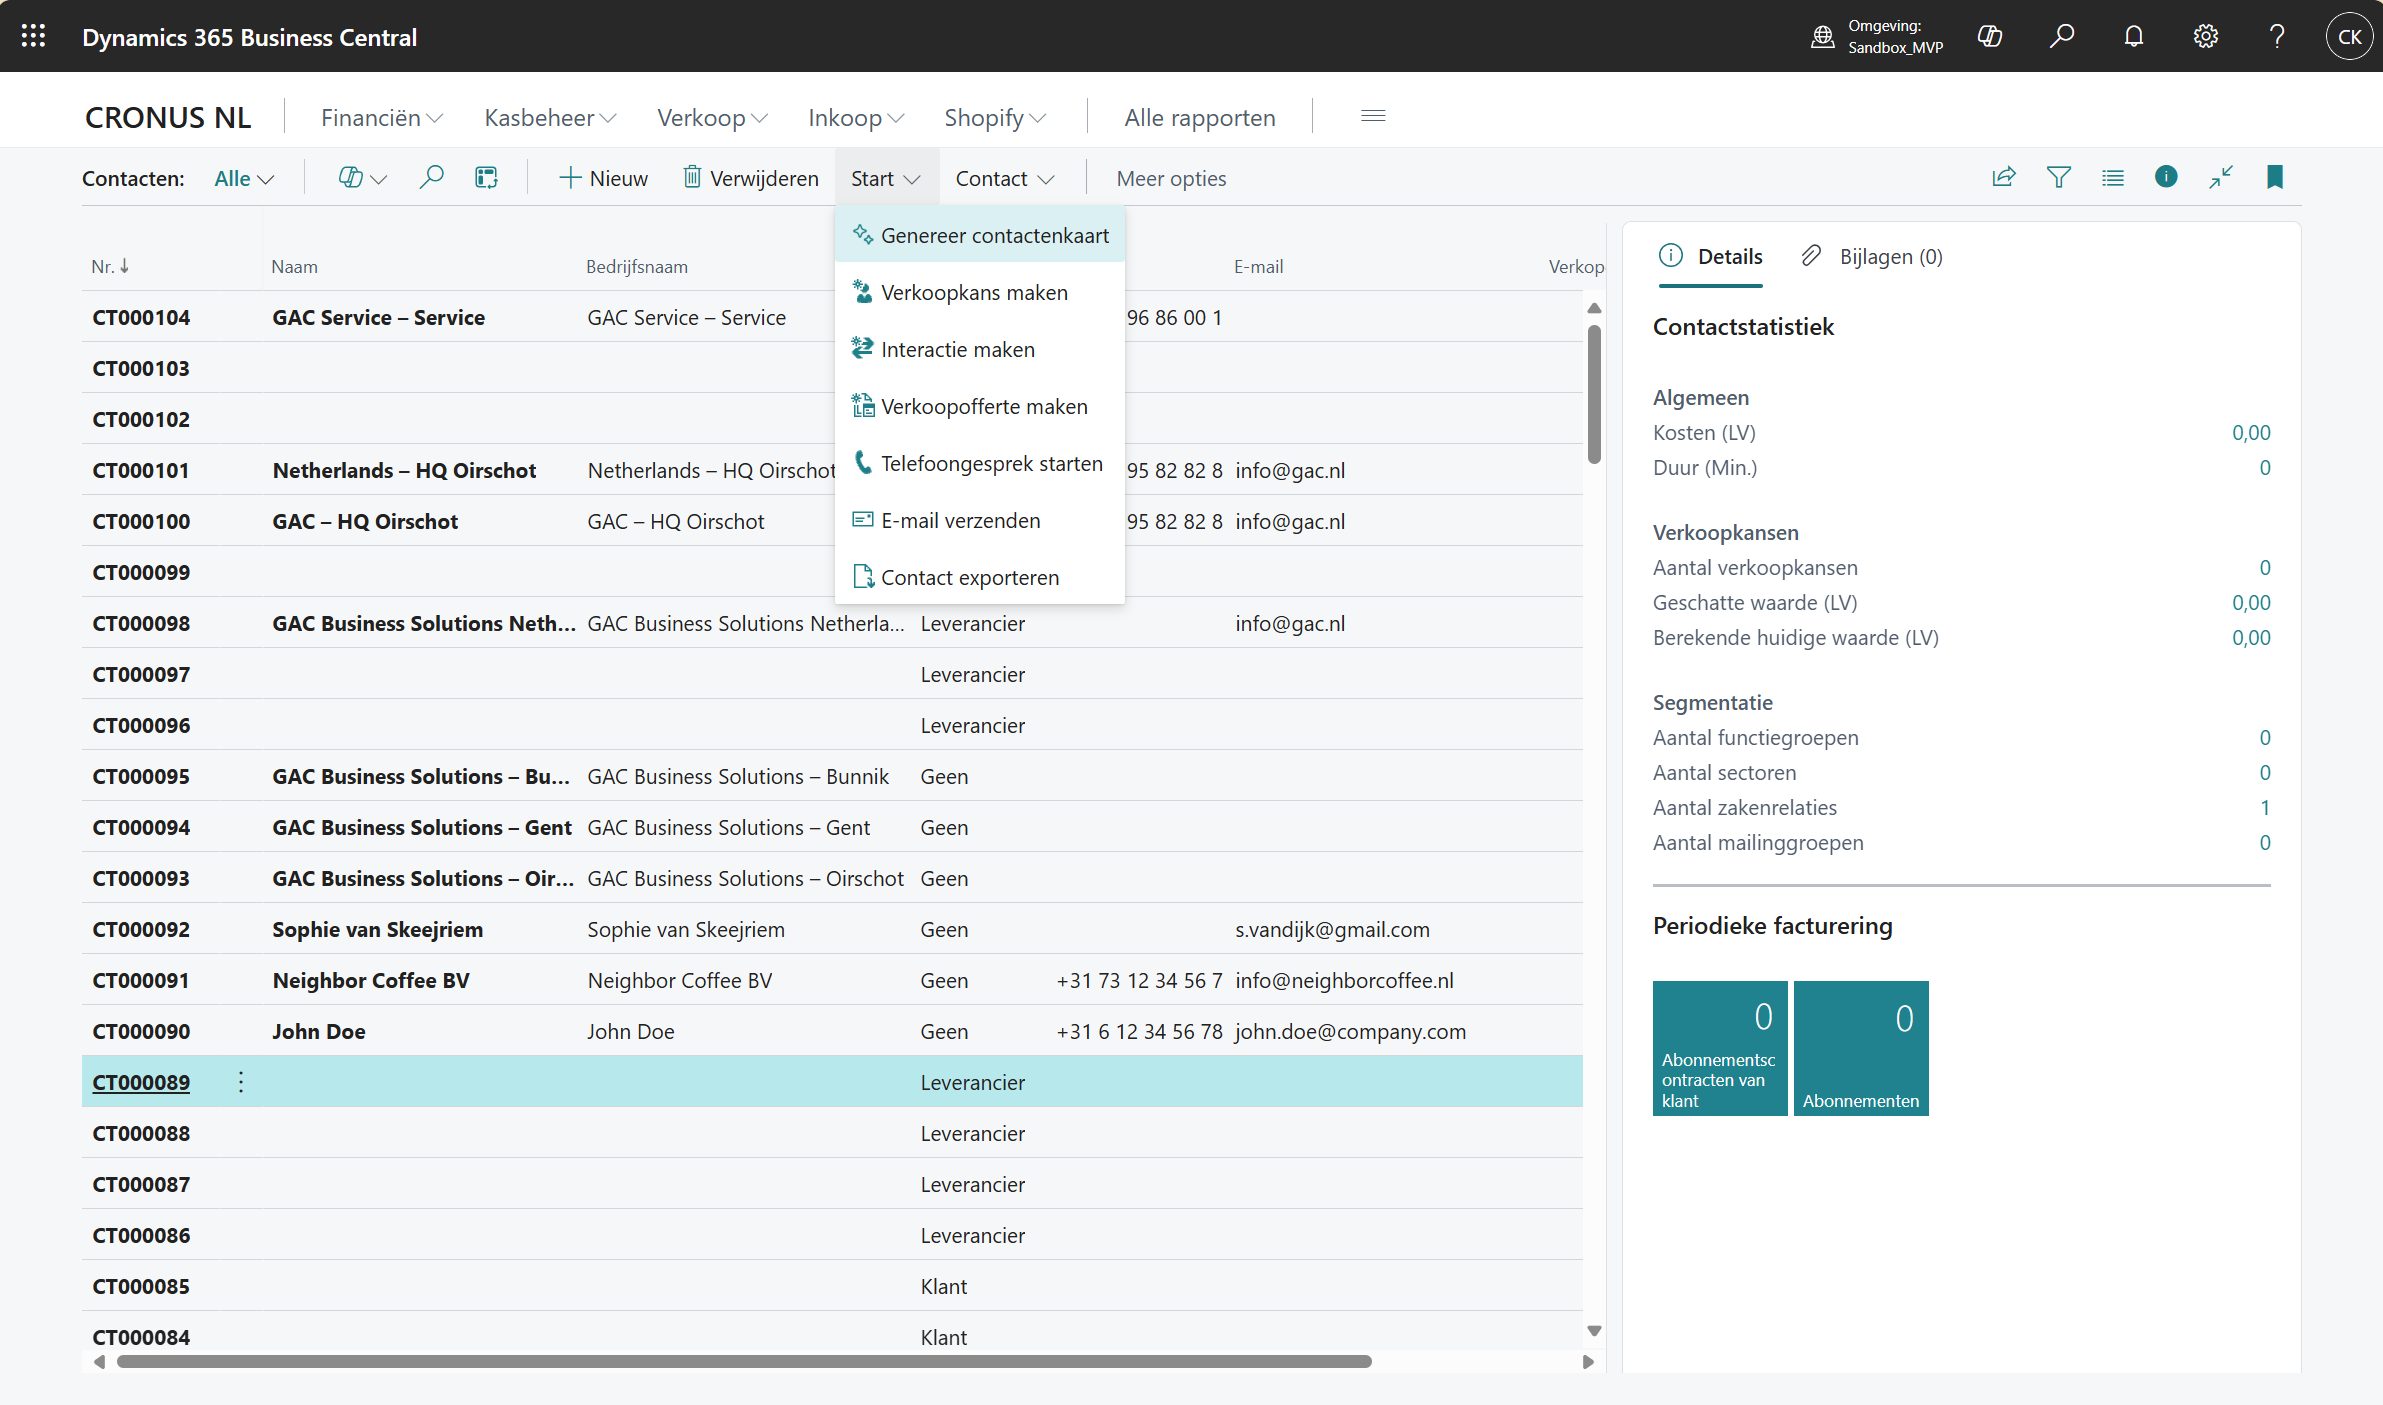The height and width of the screenshot is (1405, 2383).
Task: Open contact CT000089 link
Action: [141, 1082]
